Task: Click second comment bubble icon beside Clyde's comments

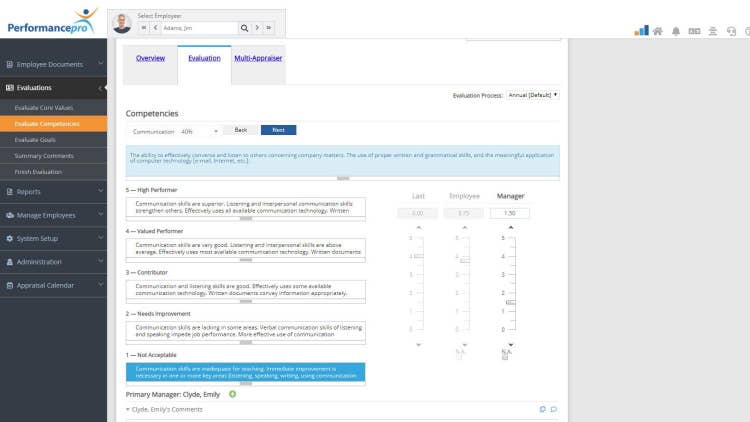Action: coord(553,409)
